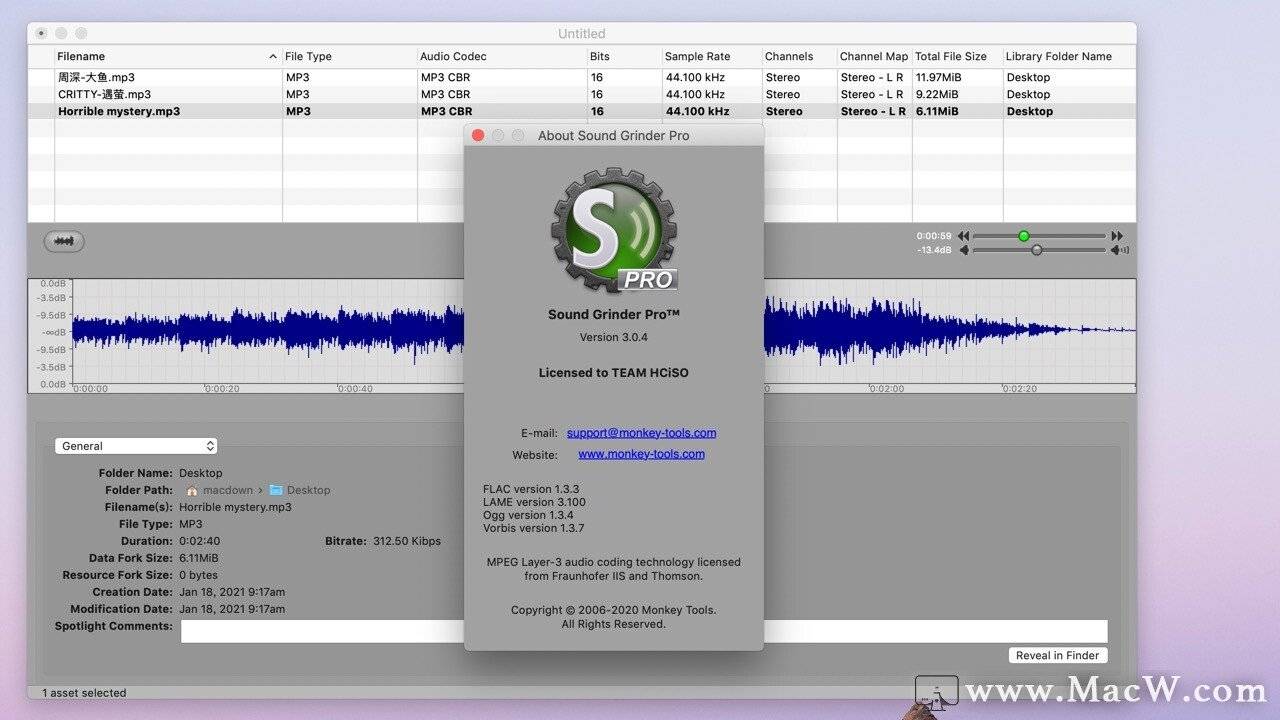Click the fast-forward double-arrow icon
This screenshot has width=1280, height=720.
click(1117, 236)
